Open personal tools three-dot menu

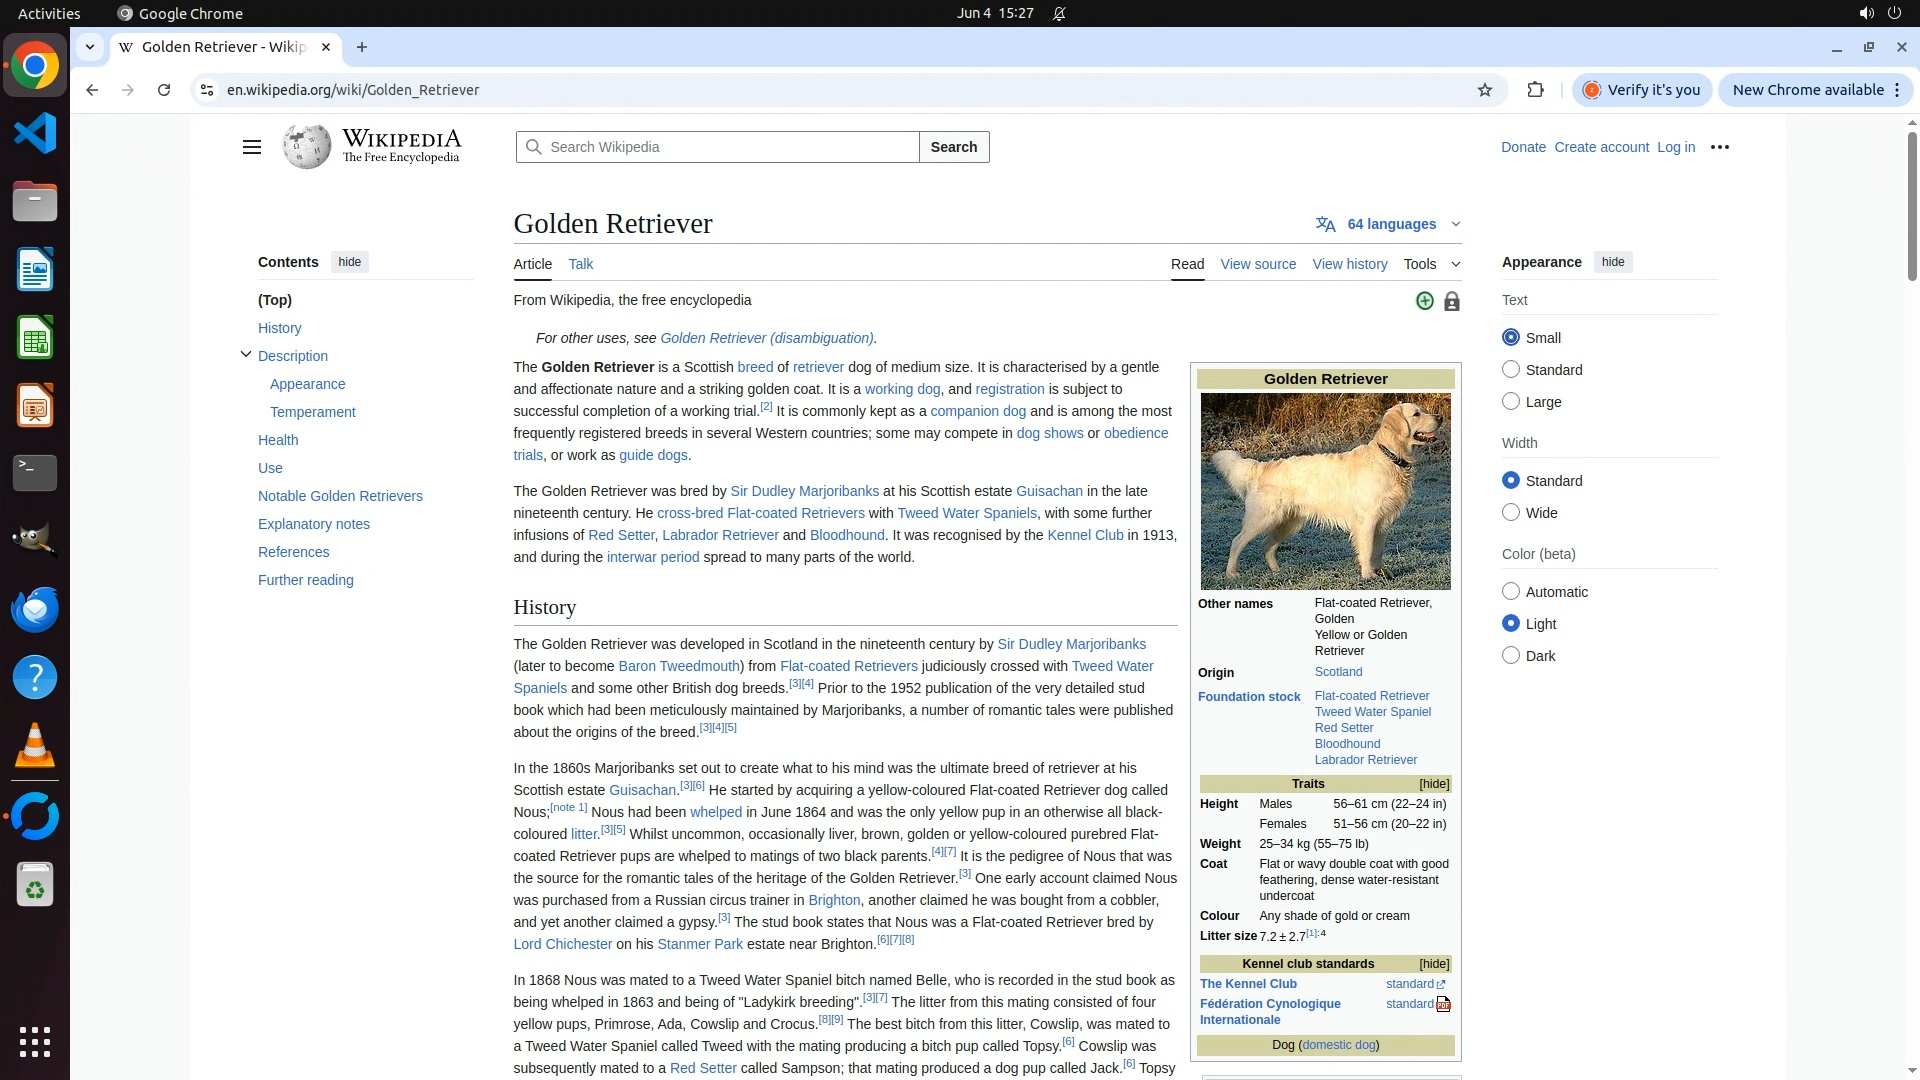click(x=1720, y=147)
